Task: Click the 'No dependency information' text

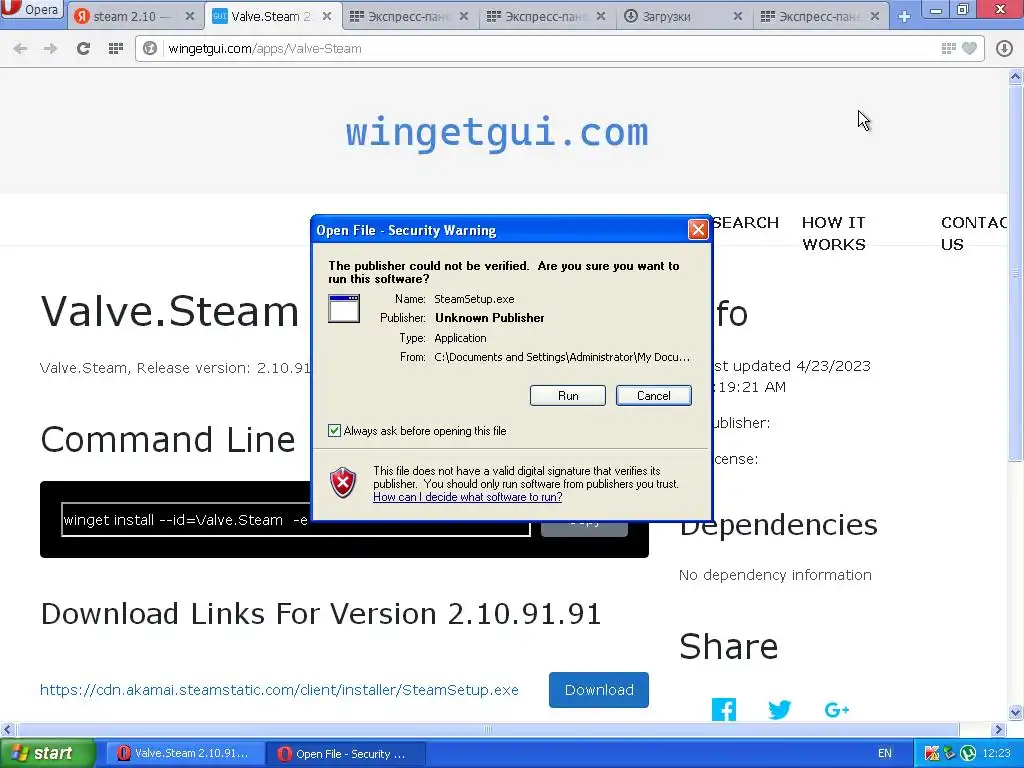Action: 775,575
